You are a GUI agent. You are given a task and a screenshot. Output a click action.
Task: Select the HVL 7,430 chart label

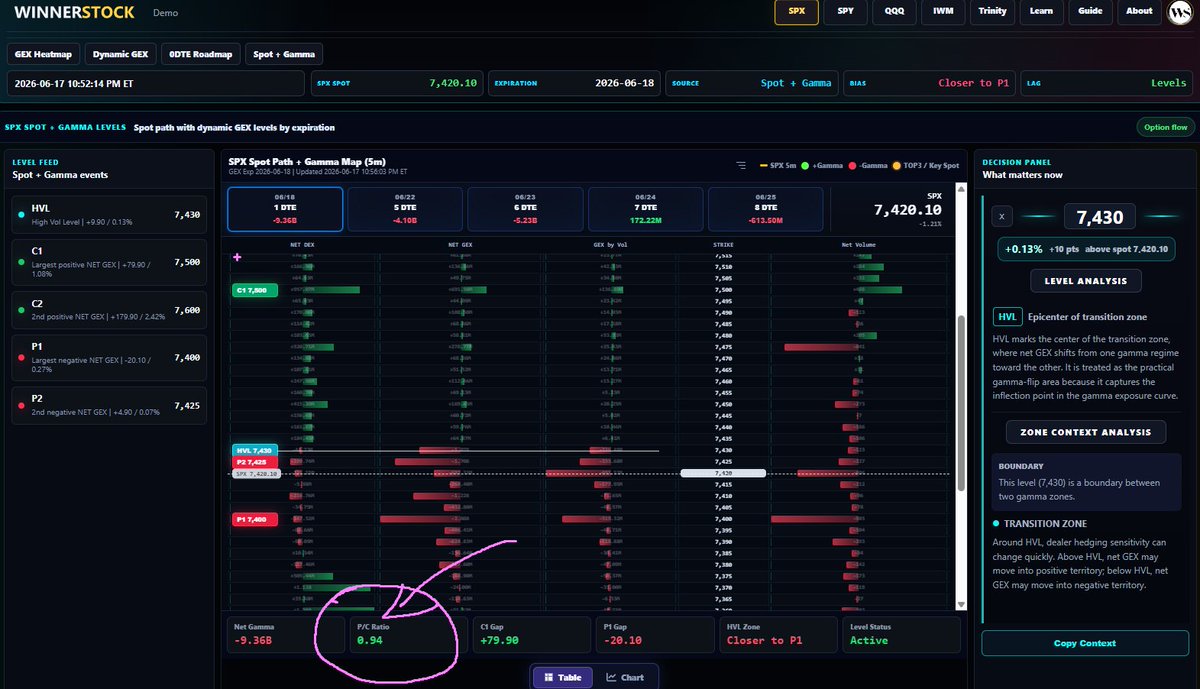click(254, 451)
